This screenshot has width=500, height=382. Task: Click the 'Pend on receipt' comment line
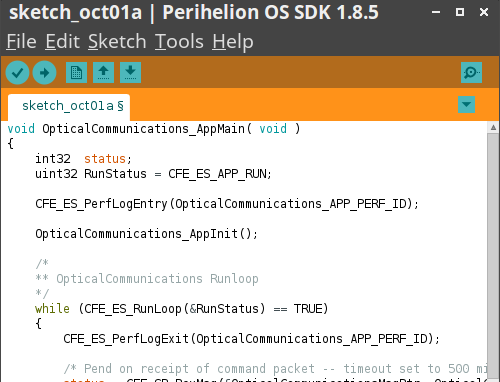(x=275, y=369)
